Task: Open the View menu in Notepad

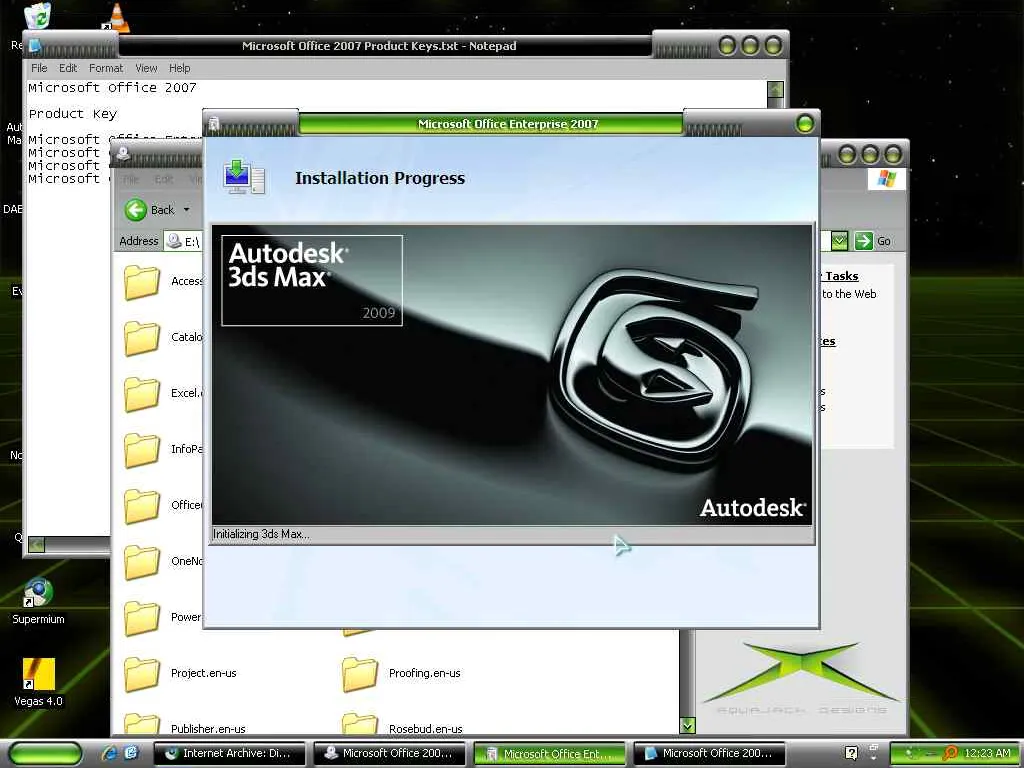Action: tap(146, 68)
